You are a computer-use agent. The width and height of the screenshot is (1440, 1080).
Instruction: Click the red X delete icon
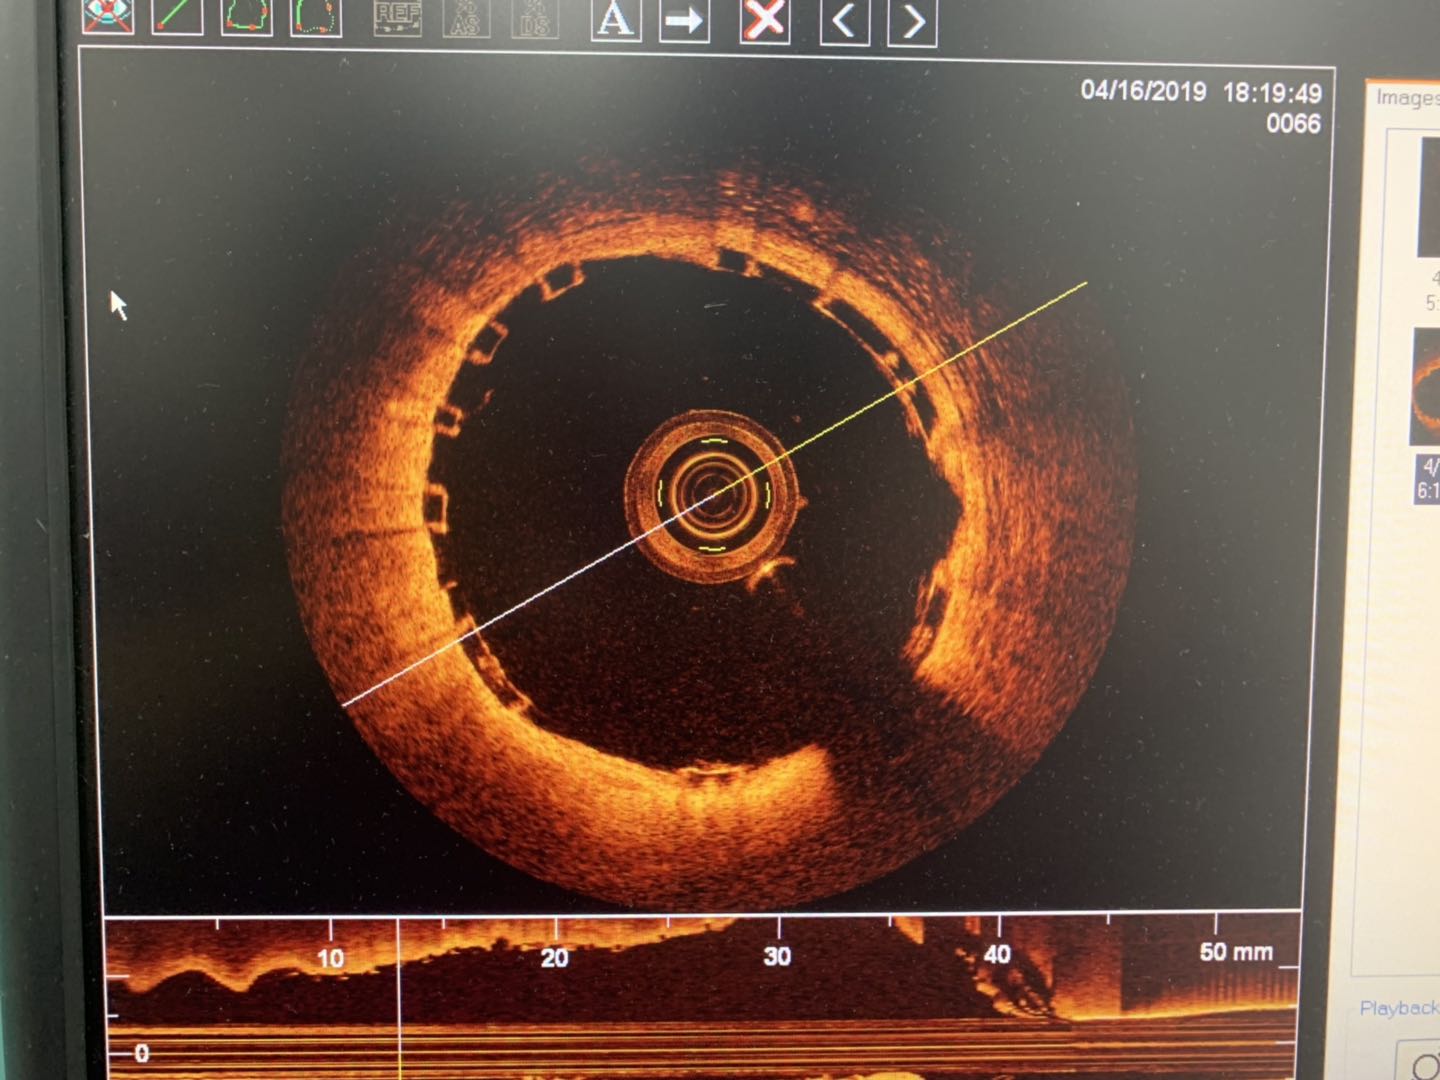[x=764, y=20]
